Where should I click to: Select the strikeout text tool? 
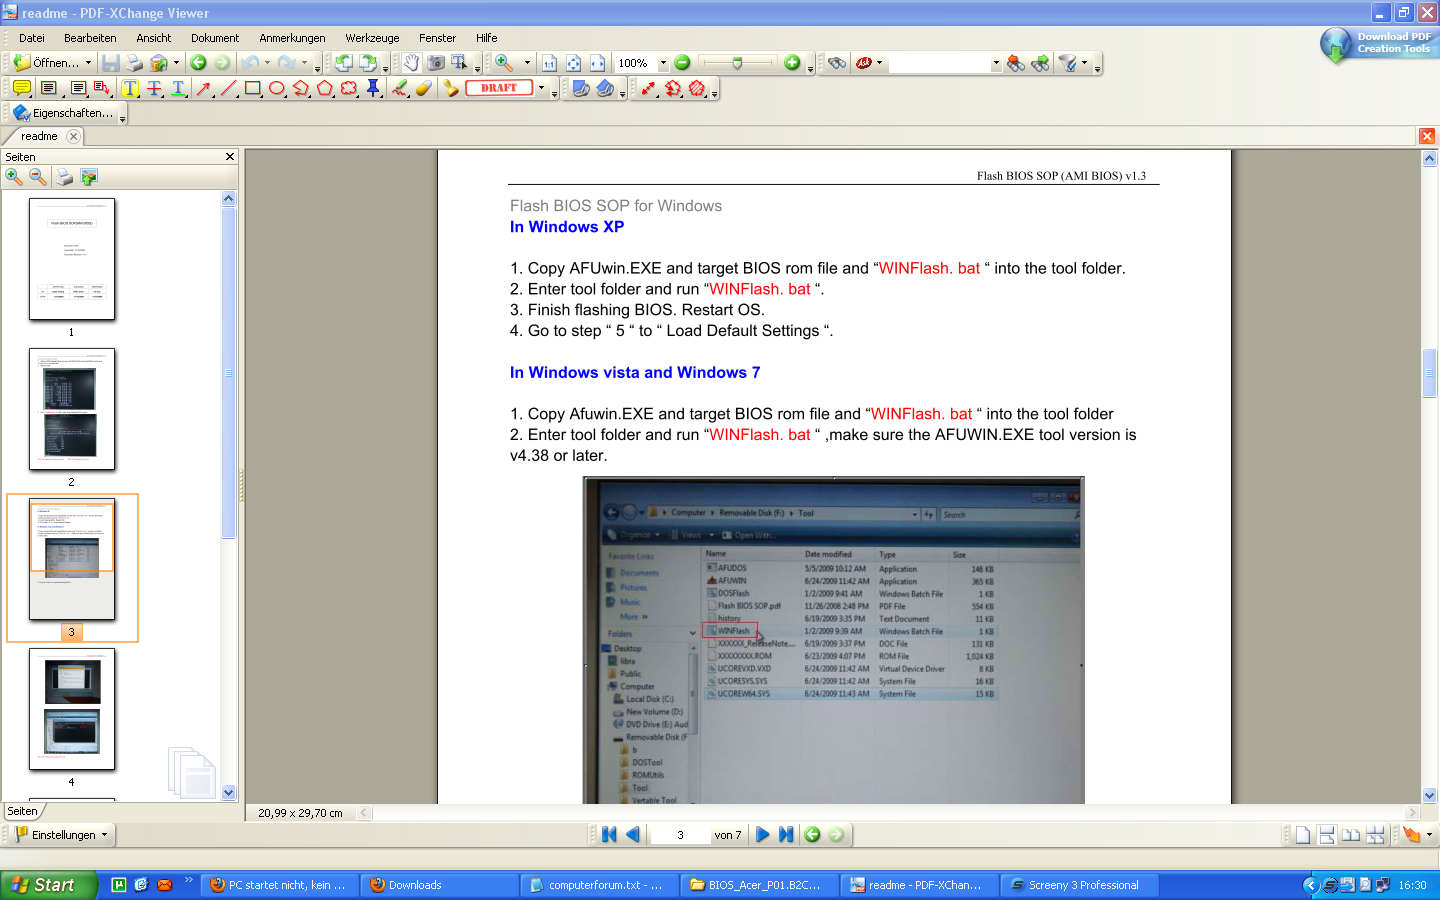(x=154, y=88)
